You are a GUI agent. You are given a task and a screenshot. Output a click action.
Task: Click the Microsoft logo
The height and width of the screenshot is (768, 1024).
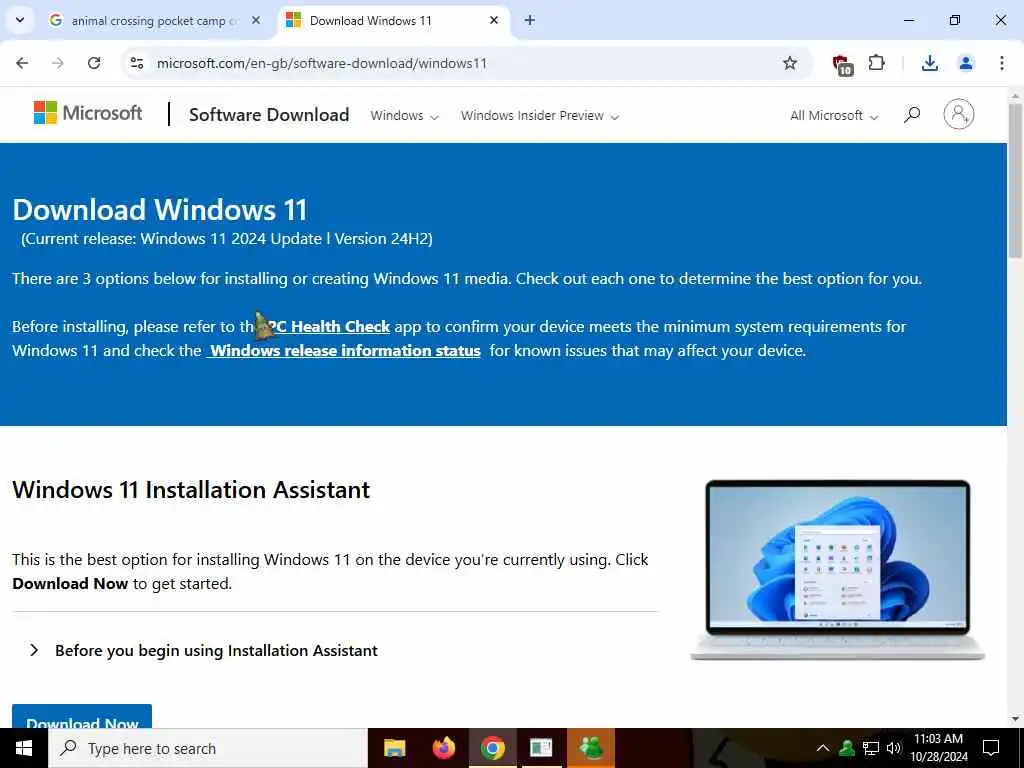pos(88,113)
